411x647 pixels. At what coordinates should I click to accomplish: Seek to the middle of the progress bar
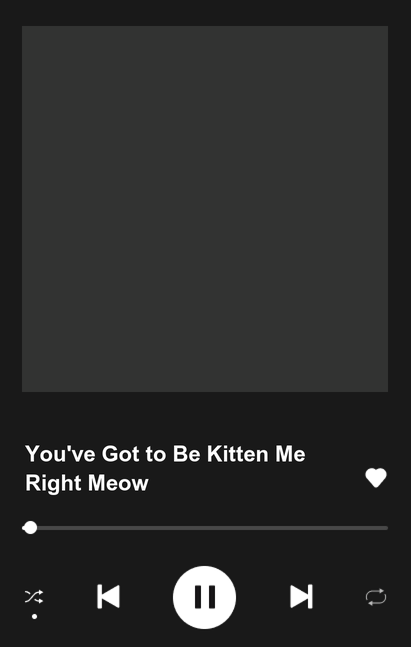pyautogui.click(x=205, y=528)
